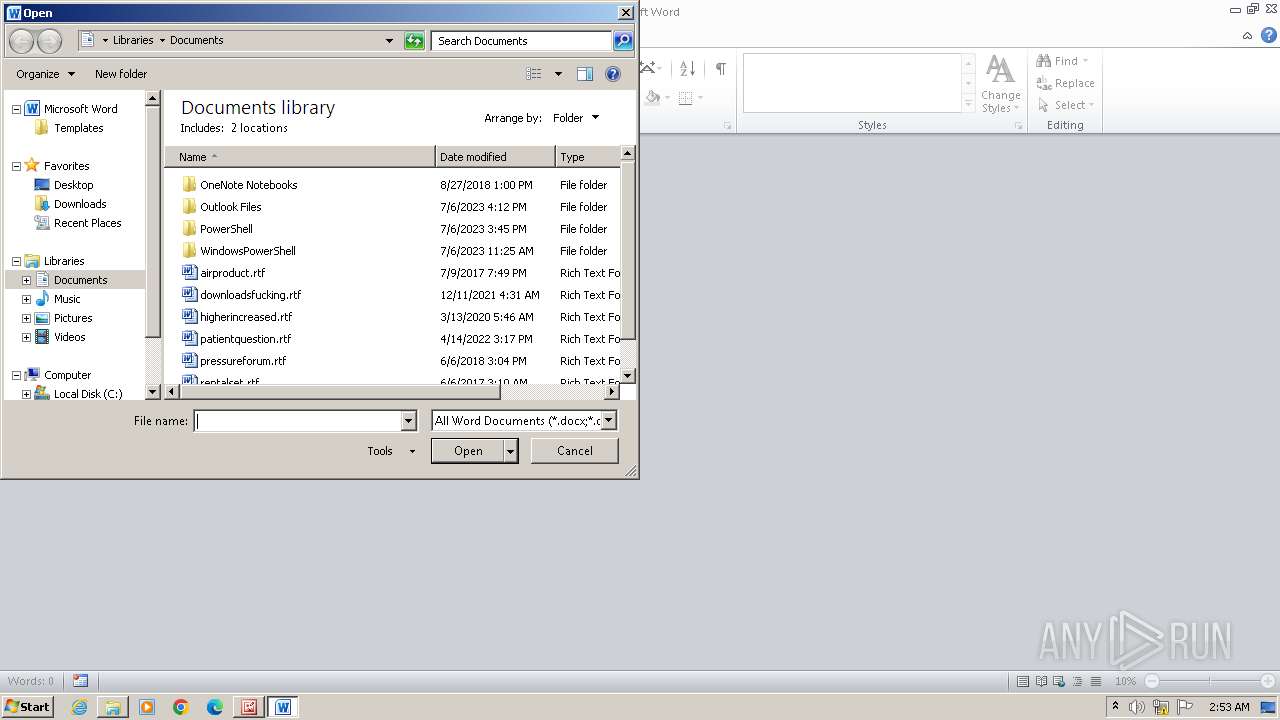
Task: Refresh the Documents location
Action: (x=414, y=41)
